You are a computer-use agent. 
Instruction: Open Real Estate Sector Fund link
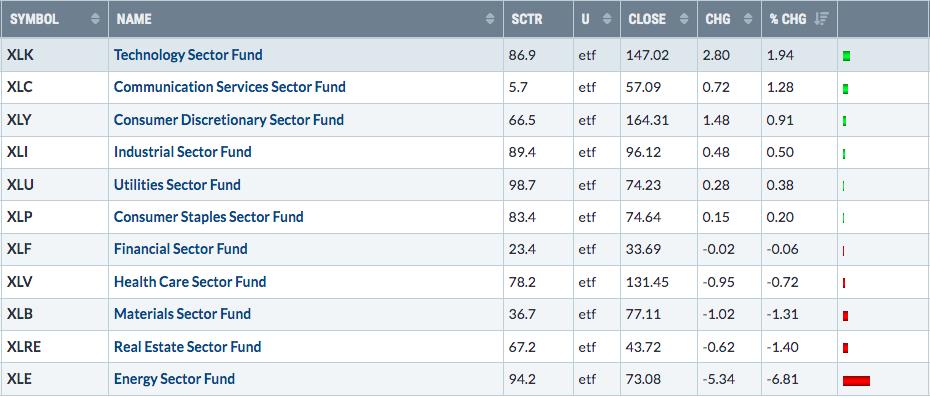[187, 347]
